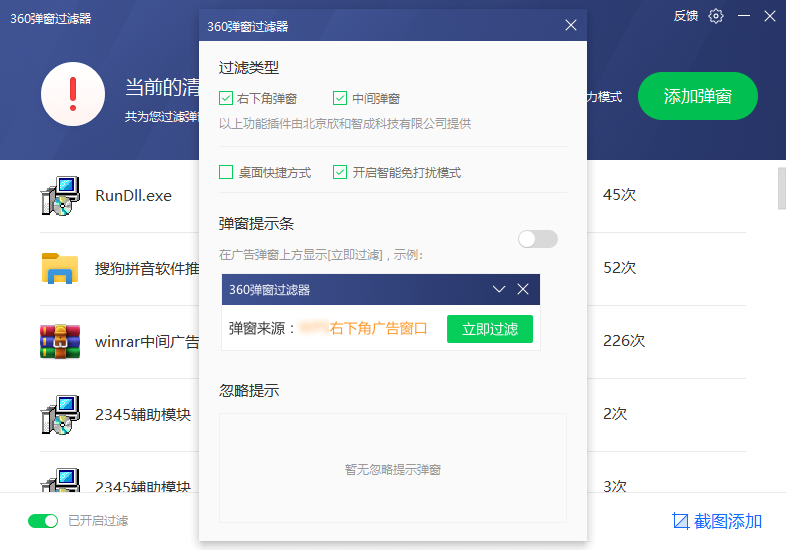Click the 截图添加 crop icon

681,521
